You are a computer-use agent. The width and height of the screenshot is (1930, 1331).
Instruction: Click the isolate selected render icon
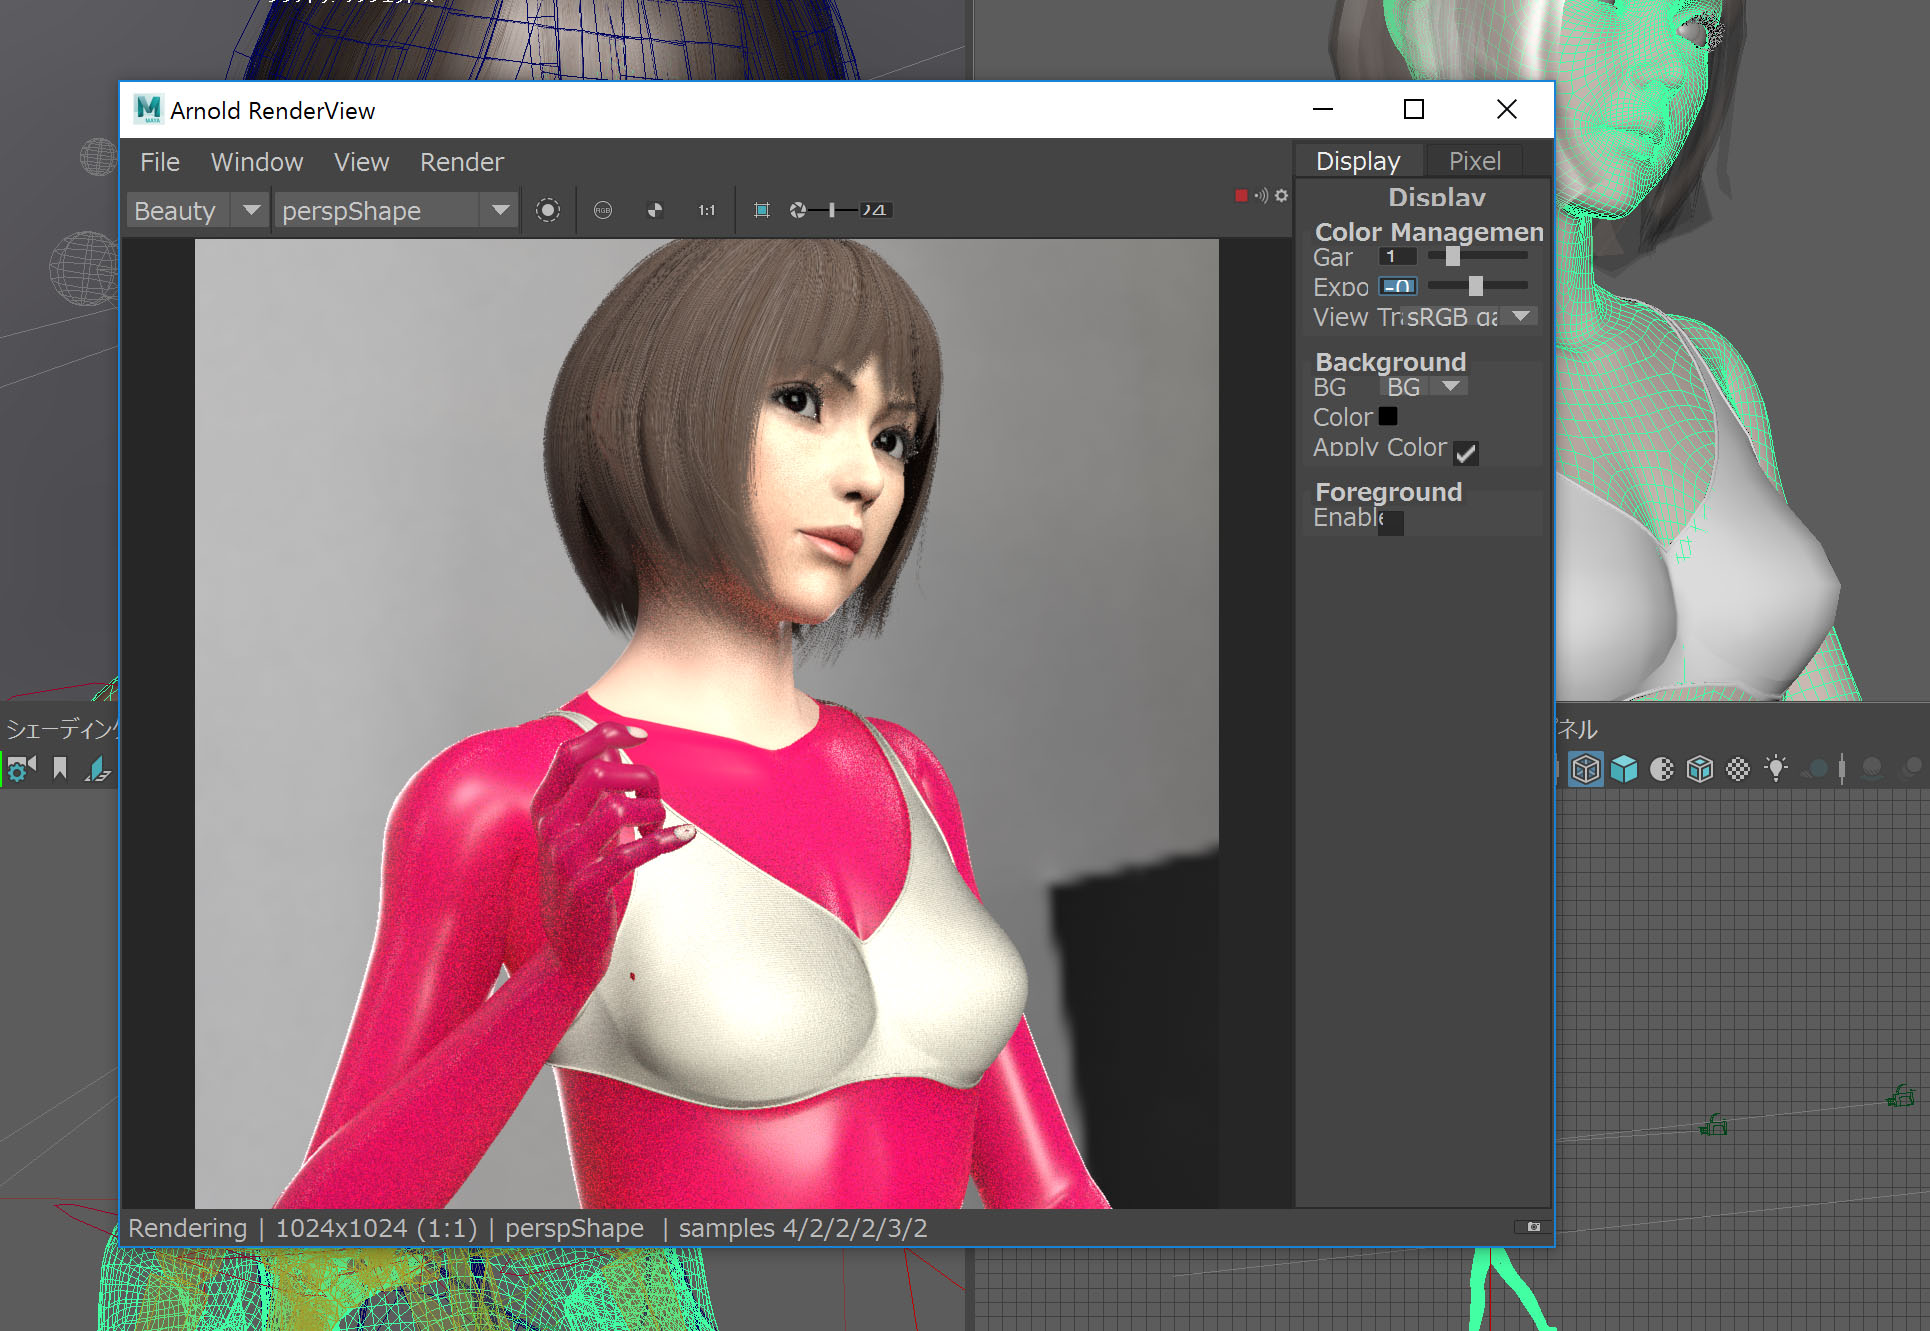coord(548,210)
